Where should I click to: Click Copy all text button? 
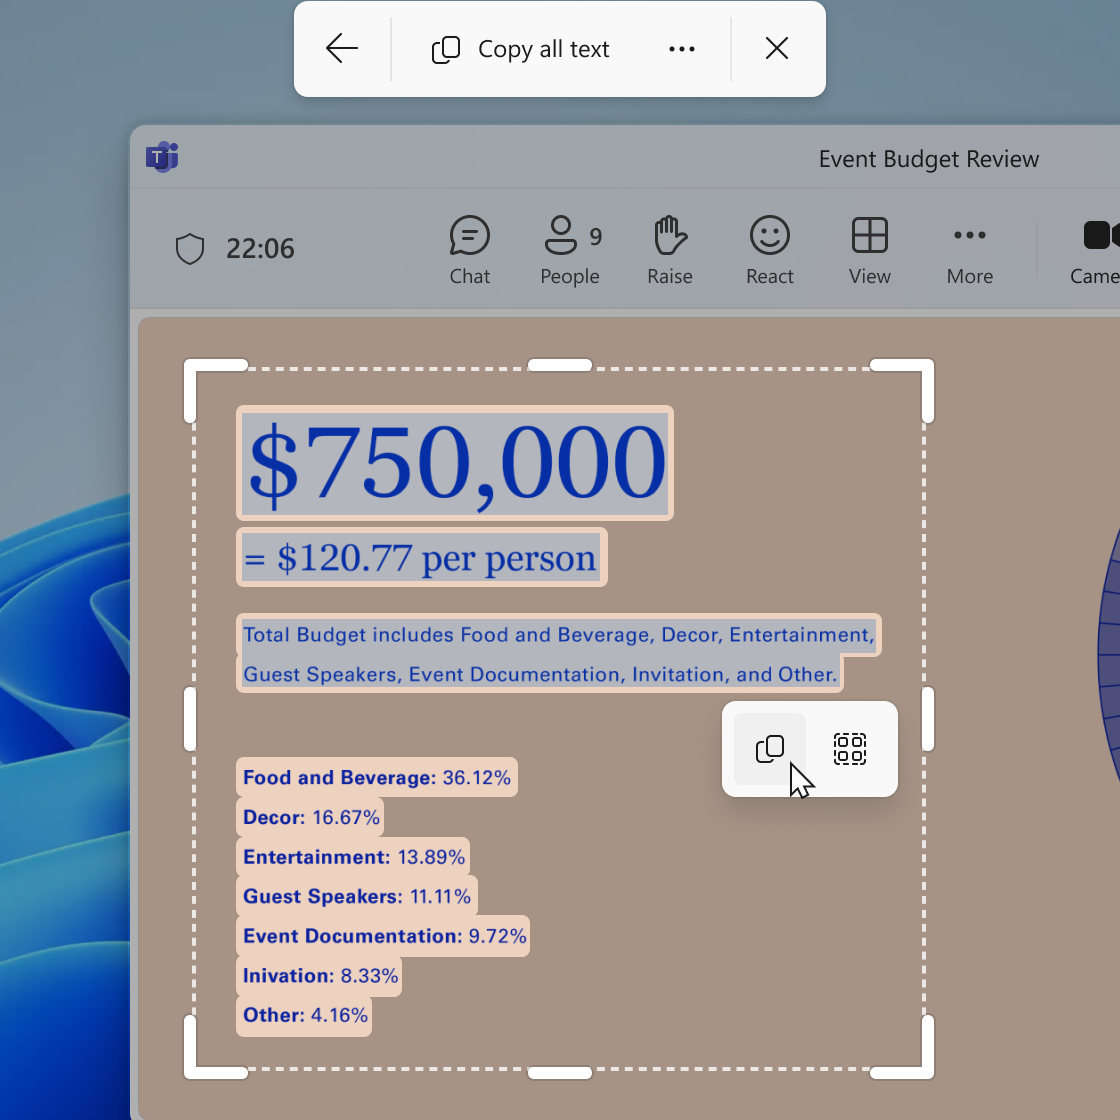(x=521, y=49)
